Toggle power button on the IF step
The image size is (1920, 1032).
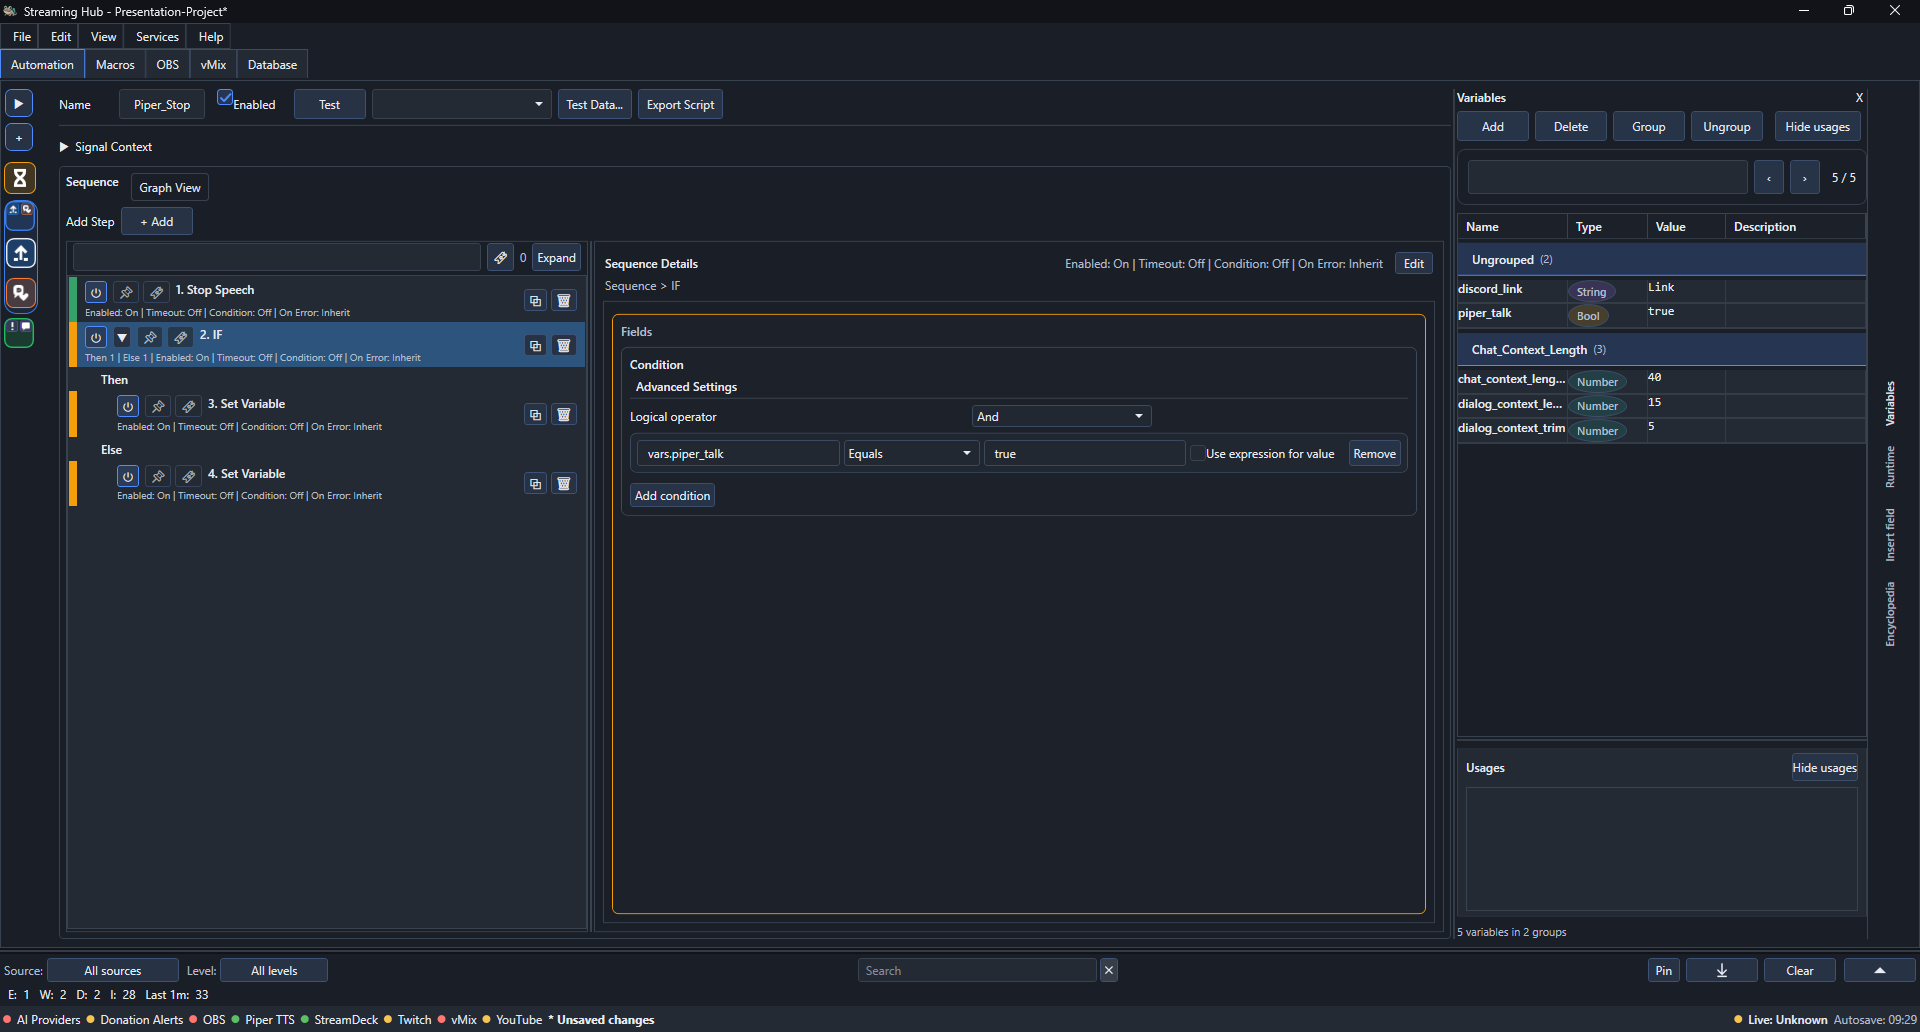tap(96, 337)
